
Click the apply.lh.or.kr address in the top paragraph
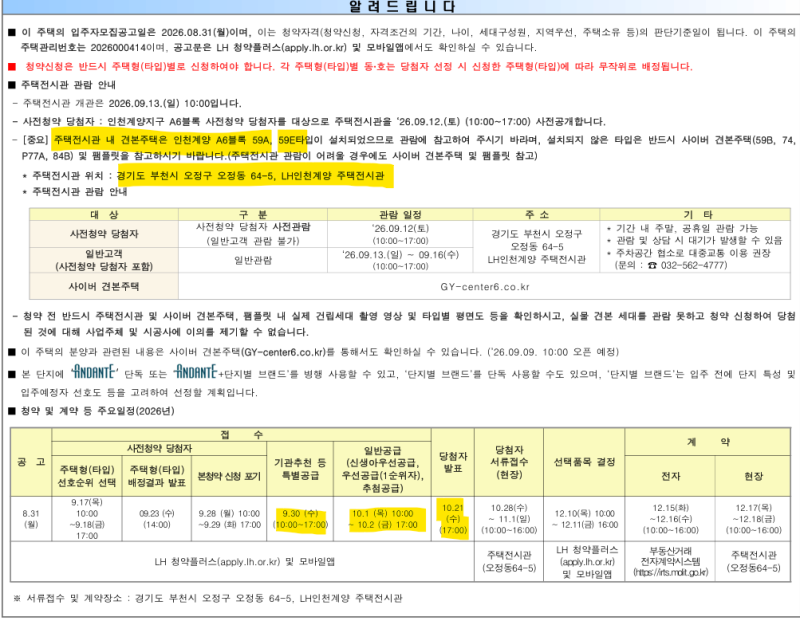point(314,47)
